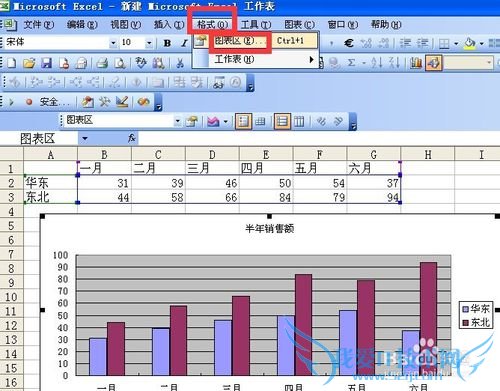Choose 图表区(E)... from Format menu
Image resolution: width=500 pixels, height=391 pixels.
coord(256,41)
